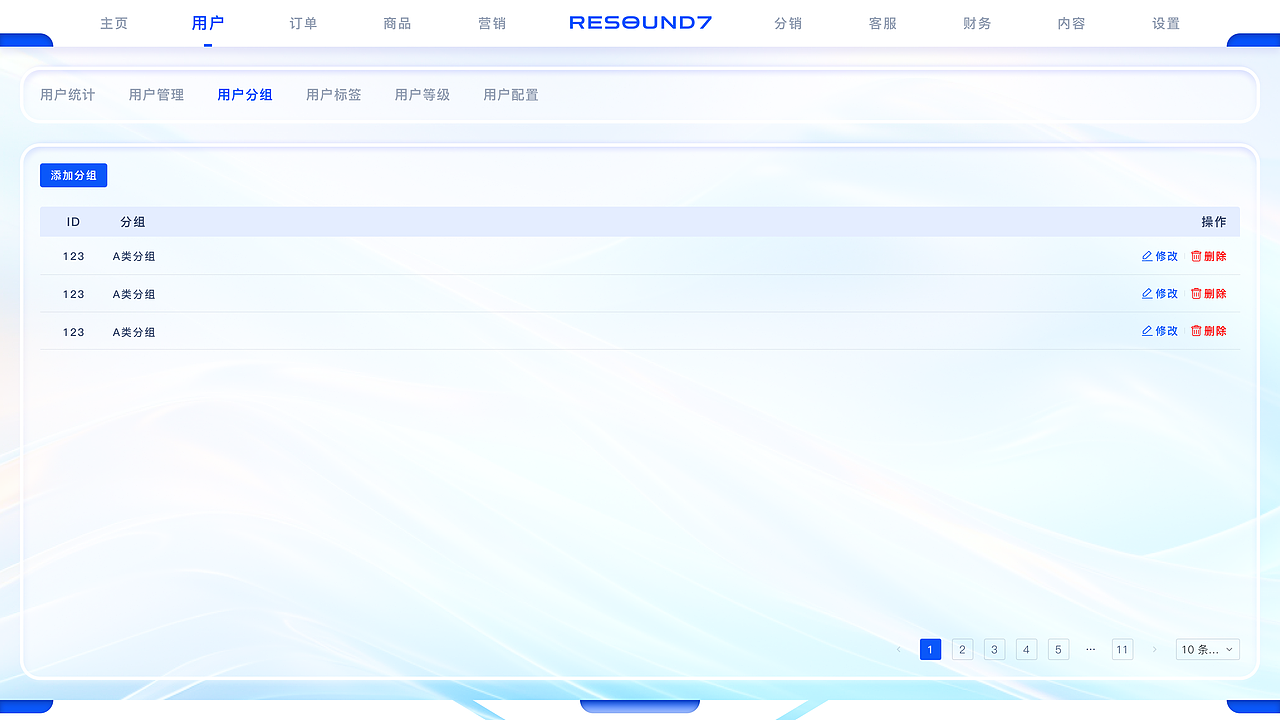Go to page 5 in pagination
This screenshot has width=1280, height=720.
(1058, 649)
